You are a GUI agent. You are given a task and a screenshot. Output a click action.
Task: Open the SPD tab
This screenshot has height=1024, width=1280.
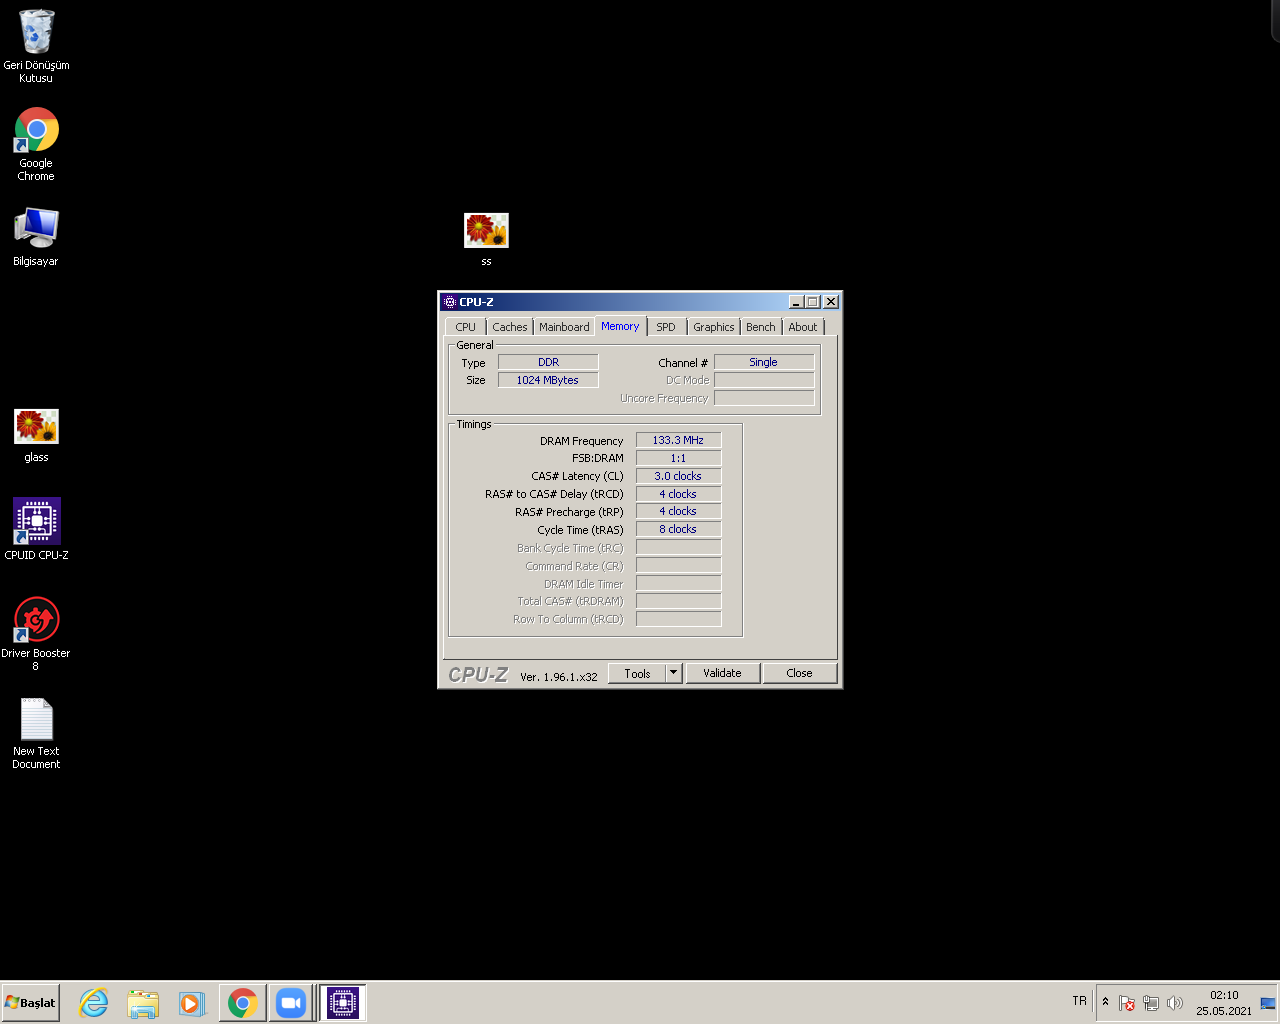(666, 327)
